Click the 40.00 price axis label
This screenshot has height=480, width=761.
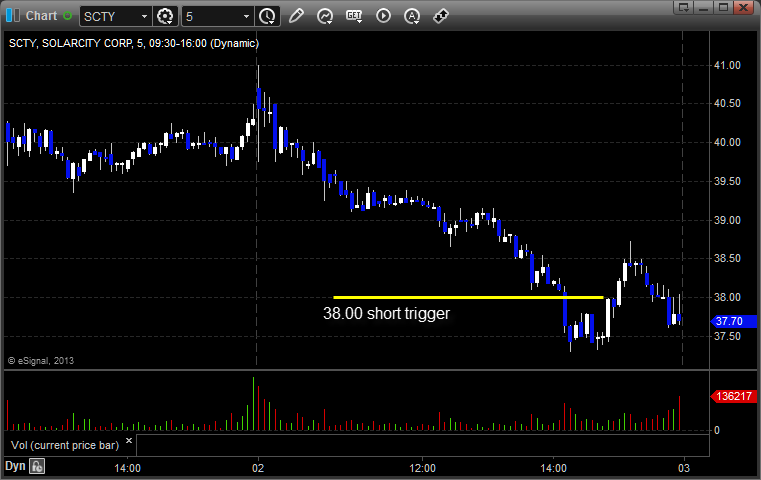click(x=727, y=142)
